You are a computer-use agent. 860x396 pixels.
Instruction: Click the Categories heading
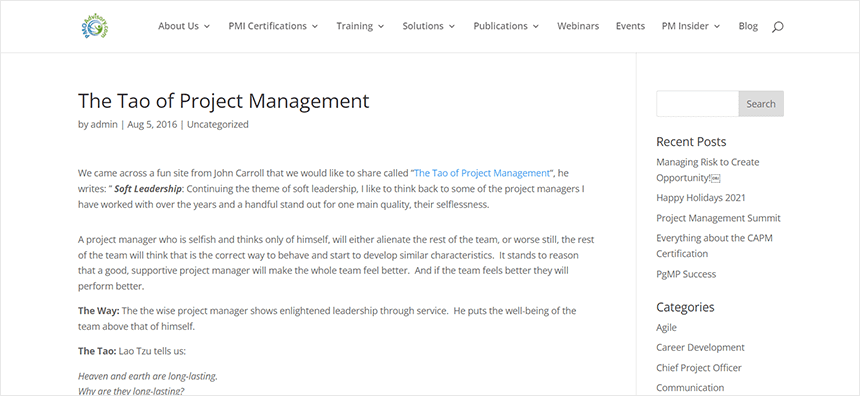[x=685, y=307]
